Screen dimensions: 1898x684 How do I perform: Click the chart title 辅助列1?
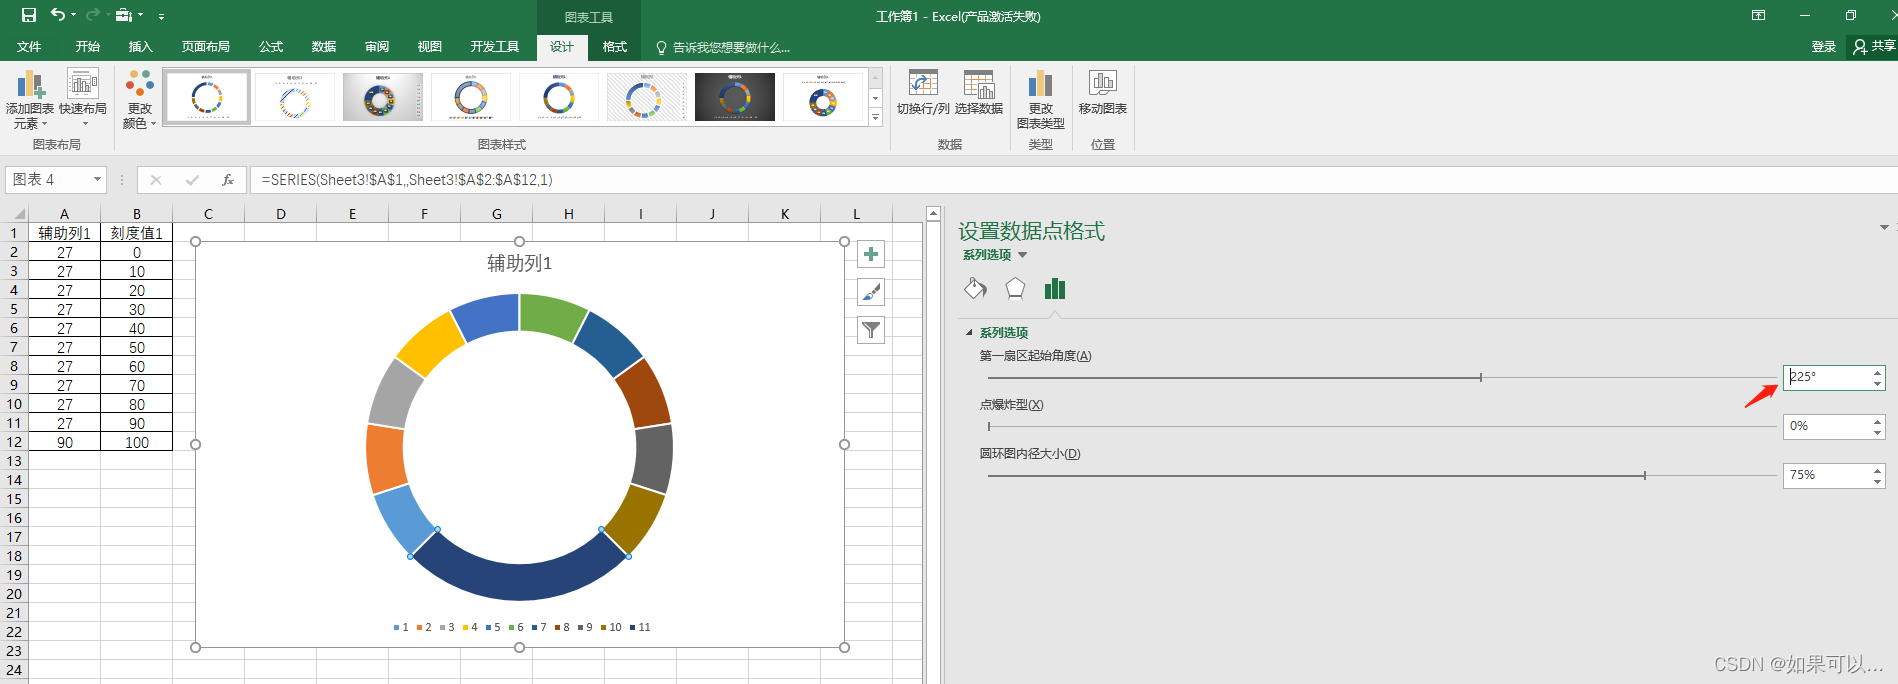tap(519, 263)
